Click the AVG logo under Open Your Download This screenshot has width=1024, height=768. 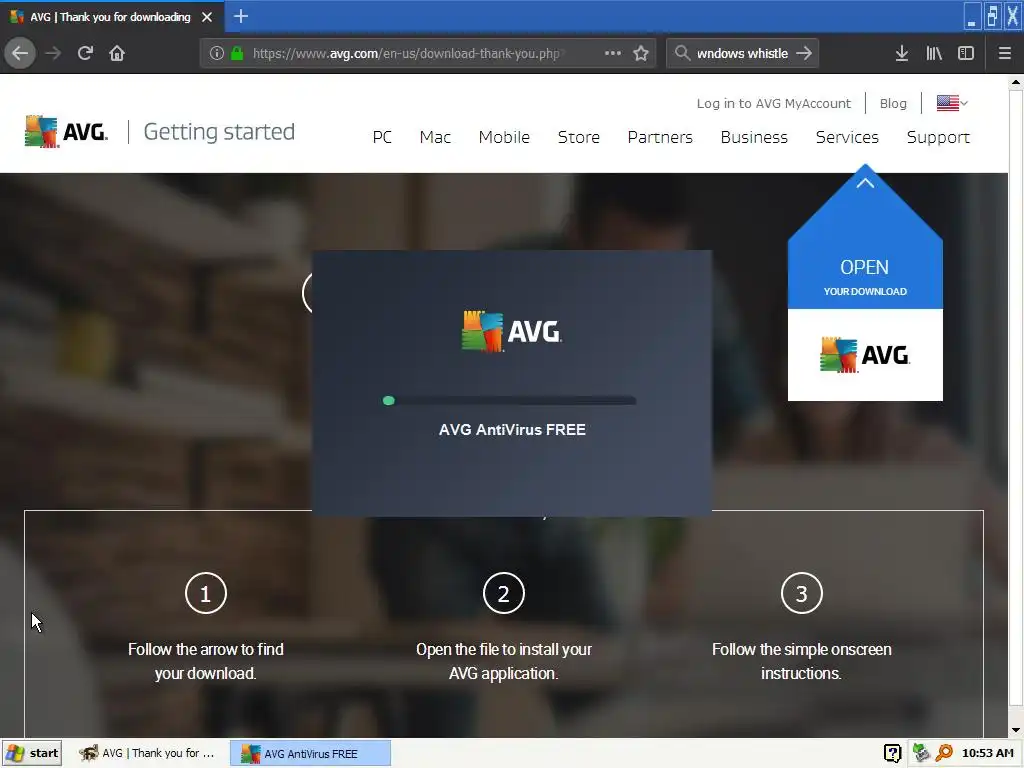865,355
